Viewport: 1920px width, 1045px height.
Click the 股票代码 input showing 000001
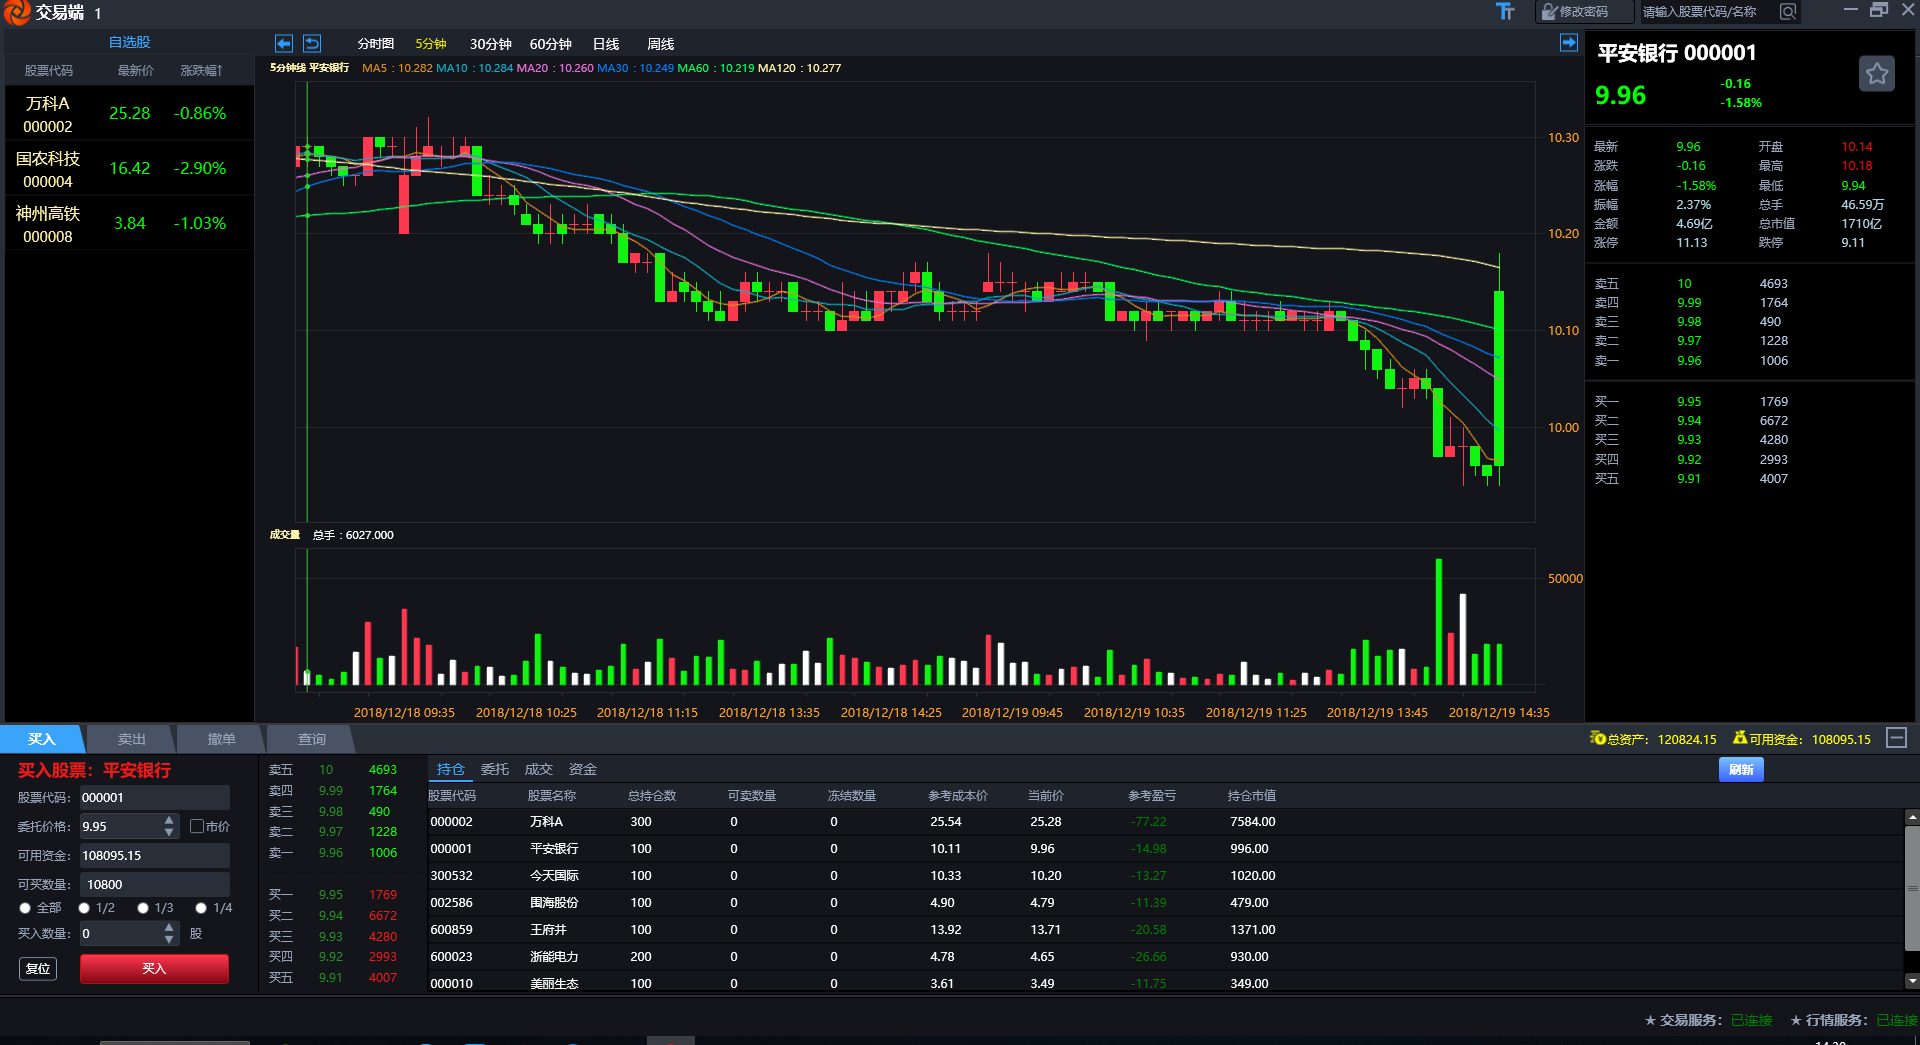tap(154, 797)
